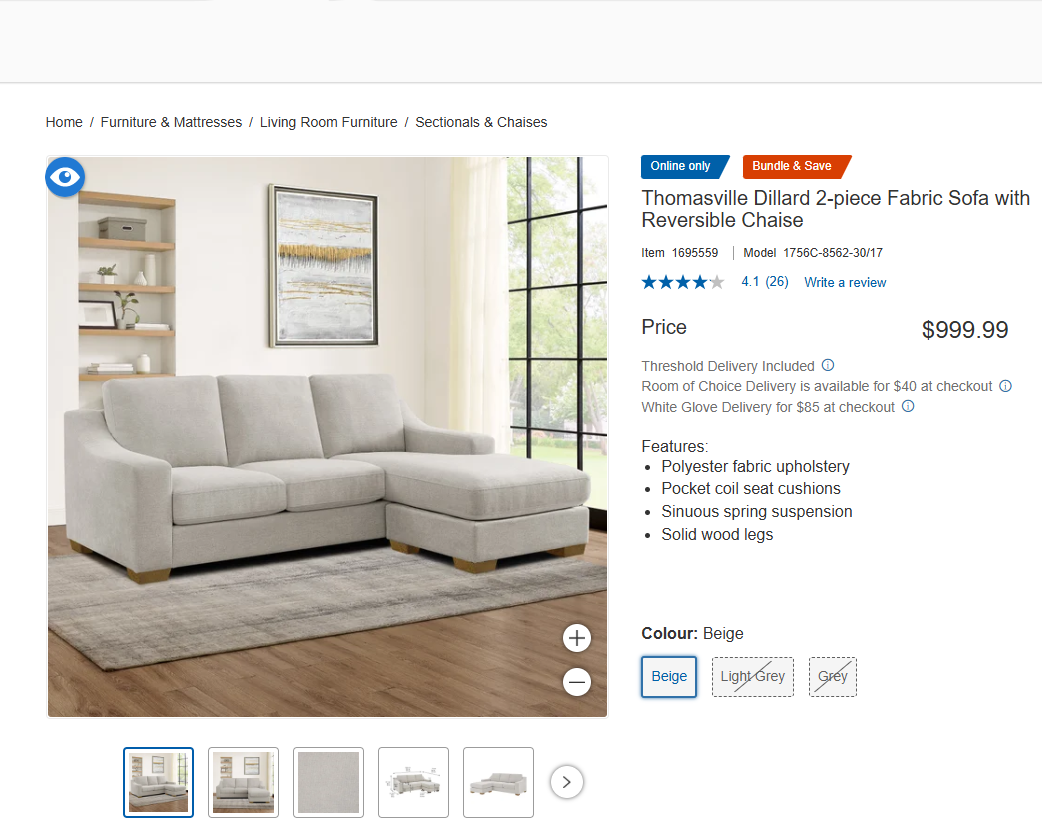Open the 4.1 (26) ratings link
The width and height of the screenshot is (1042, 834).
click(765, 282)
